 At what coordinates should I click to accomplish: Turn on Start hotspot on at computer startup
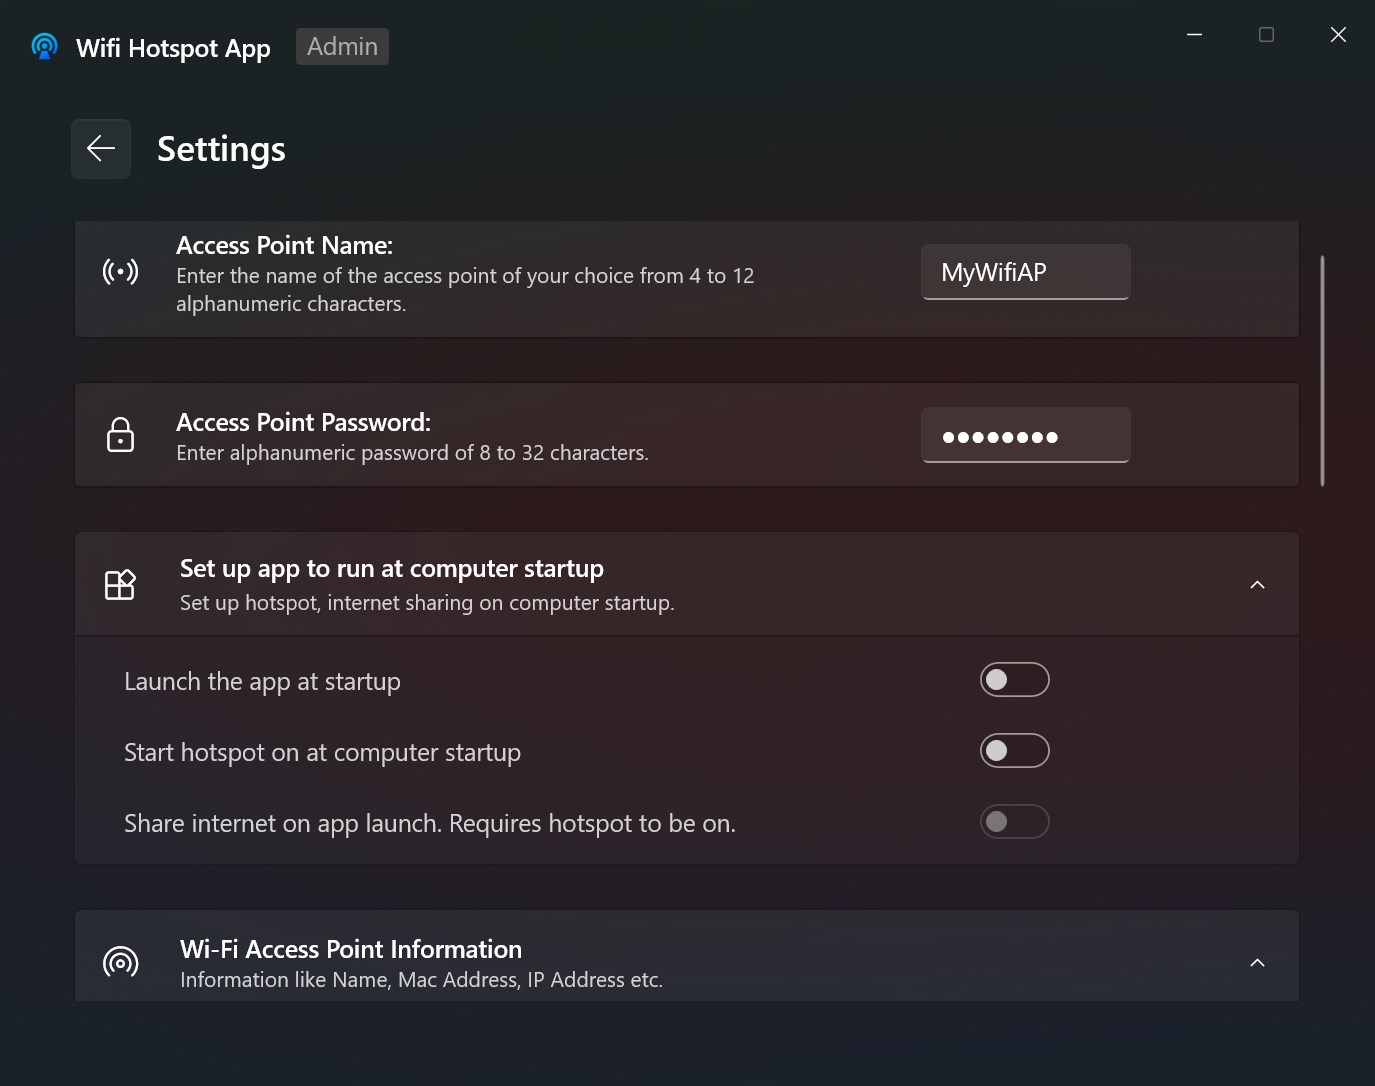[1014, 750]
